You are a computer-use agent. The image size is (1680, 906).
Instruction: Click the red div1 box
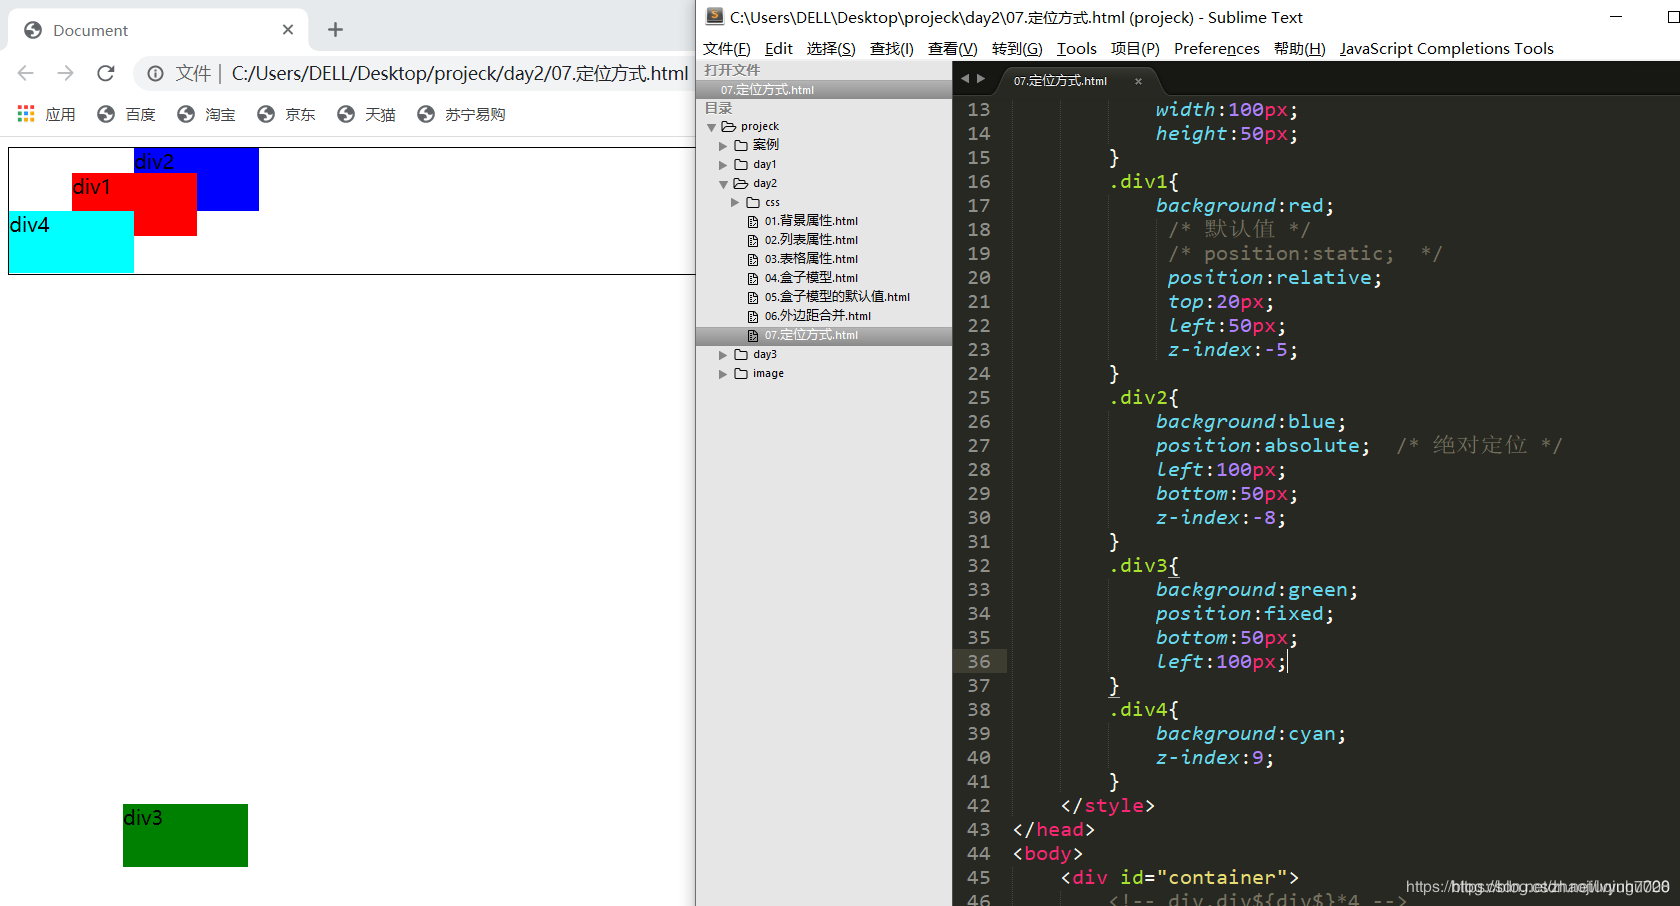point(134,204)
